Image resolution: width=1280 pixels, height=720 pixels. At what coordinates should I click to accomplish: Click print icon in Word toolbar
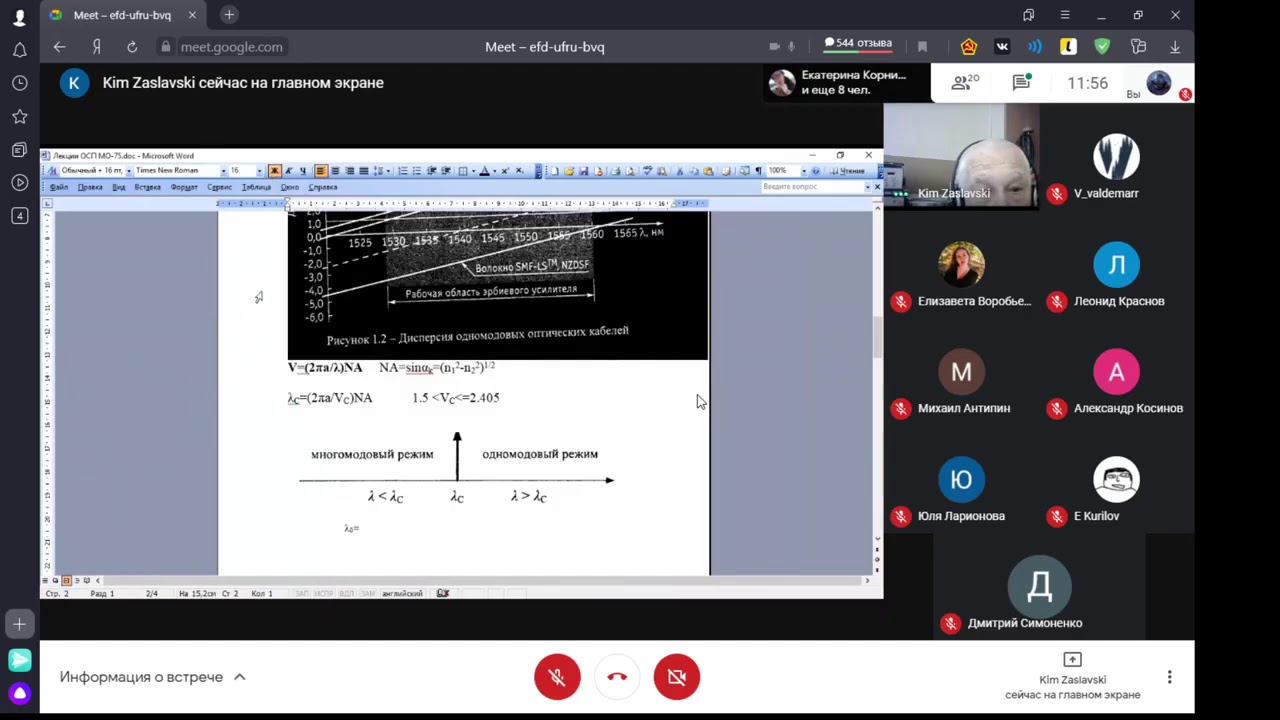click(616, 171)
